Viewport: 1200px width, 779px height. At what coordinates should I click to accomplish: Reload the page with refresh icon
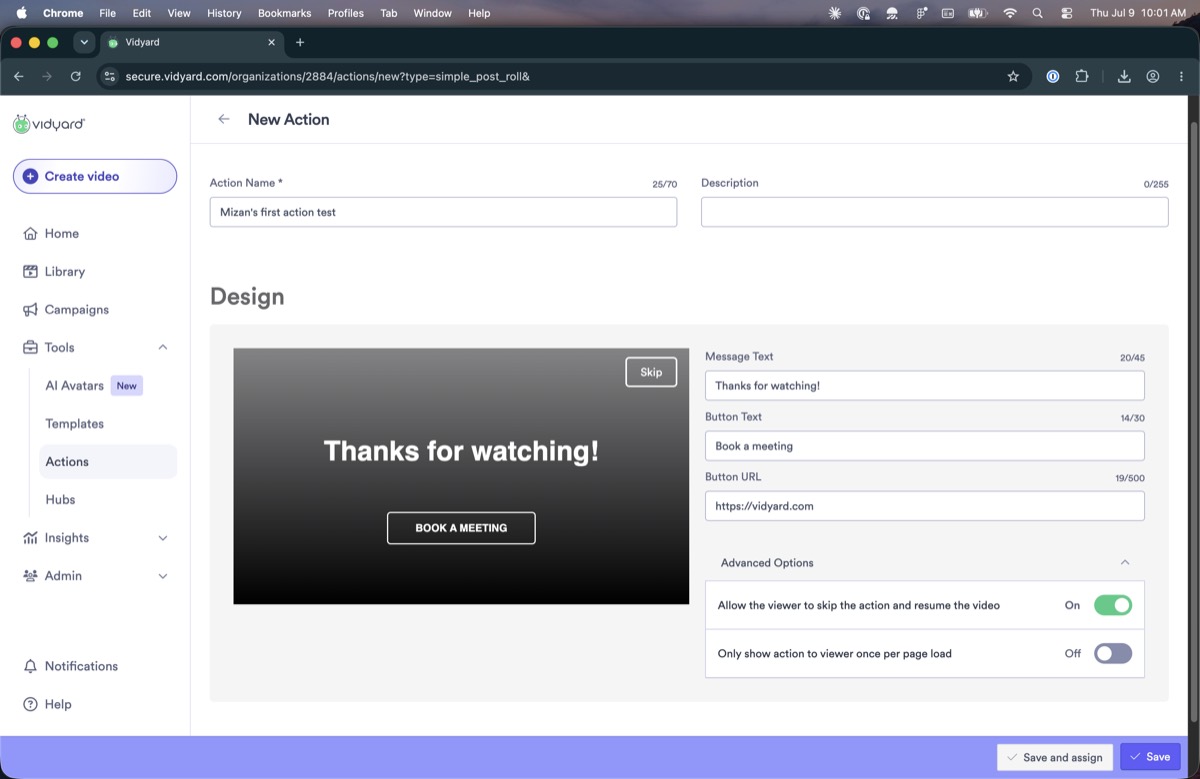coord(75,76)
